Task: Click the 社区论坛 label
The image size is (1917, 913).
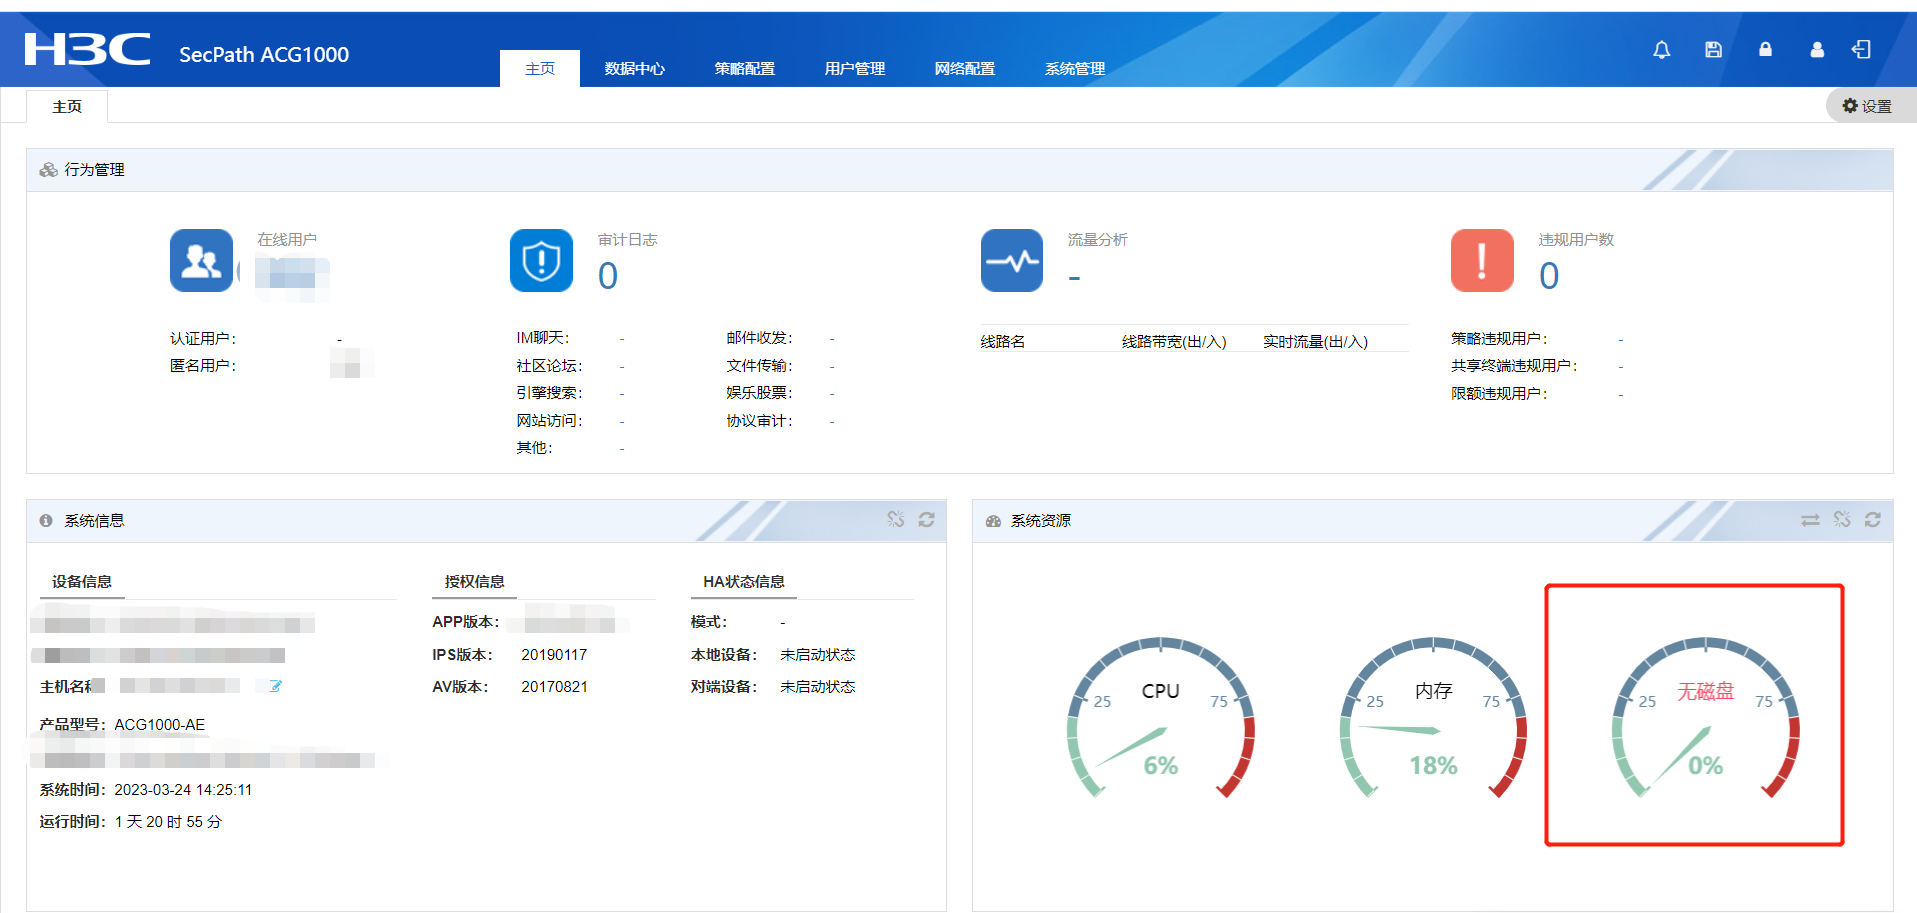Action: pyautogui.click(x=549, y=366)
